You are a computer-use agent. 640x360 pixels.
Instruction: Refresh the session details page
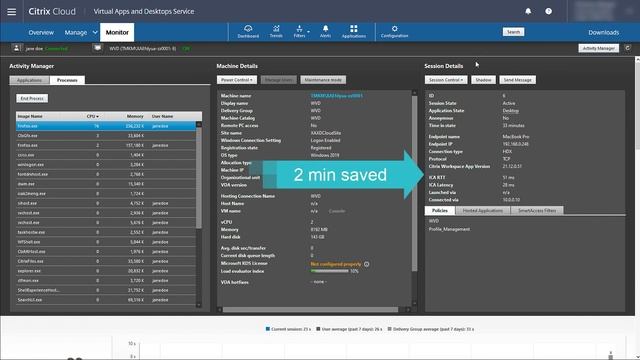pyautogui.click(x=628, y=48)
